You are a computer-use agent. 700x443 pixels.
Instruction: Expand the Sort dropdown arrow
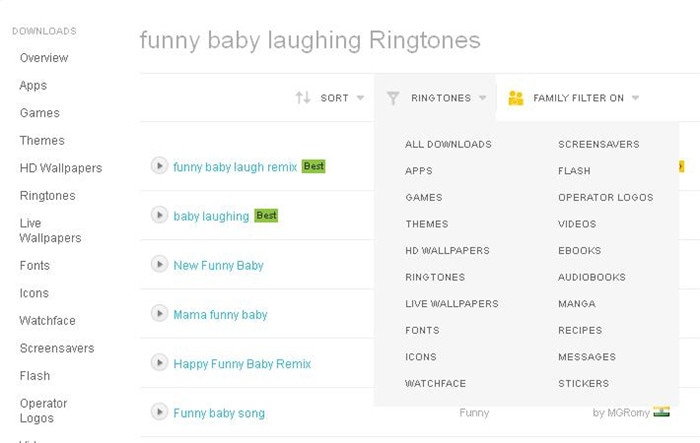(360, 98)
